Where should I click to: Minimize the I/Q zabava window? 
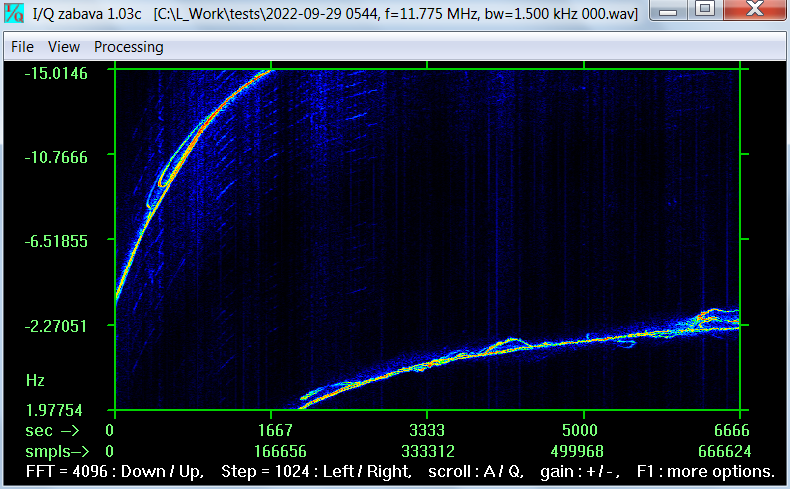[x=668, y=10]
